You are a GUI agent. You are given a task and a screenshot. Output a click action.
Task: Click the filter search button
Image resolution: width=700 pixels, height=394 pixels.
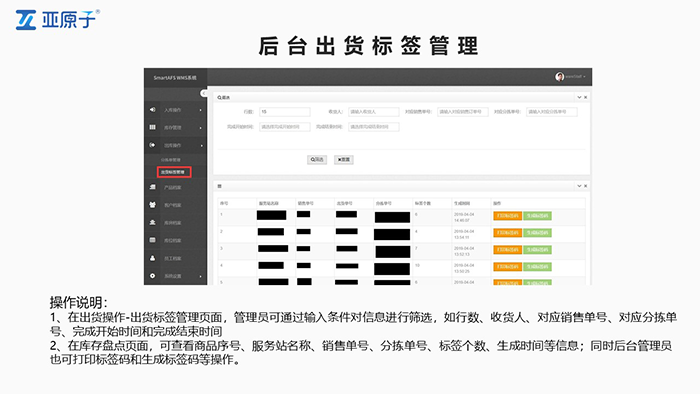pos(317,159)
